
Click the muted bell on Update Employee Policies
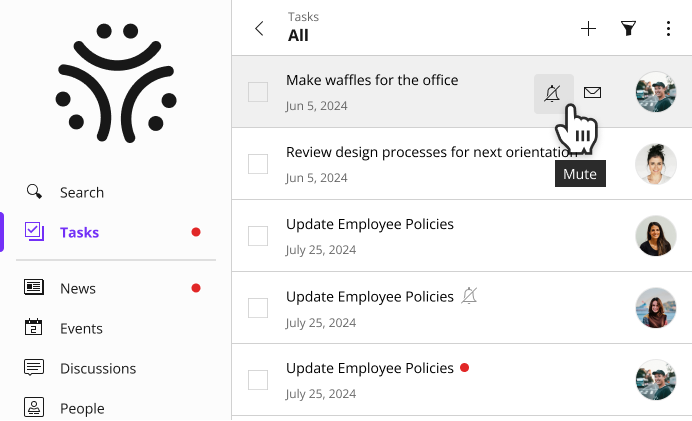click(470, 296)
